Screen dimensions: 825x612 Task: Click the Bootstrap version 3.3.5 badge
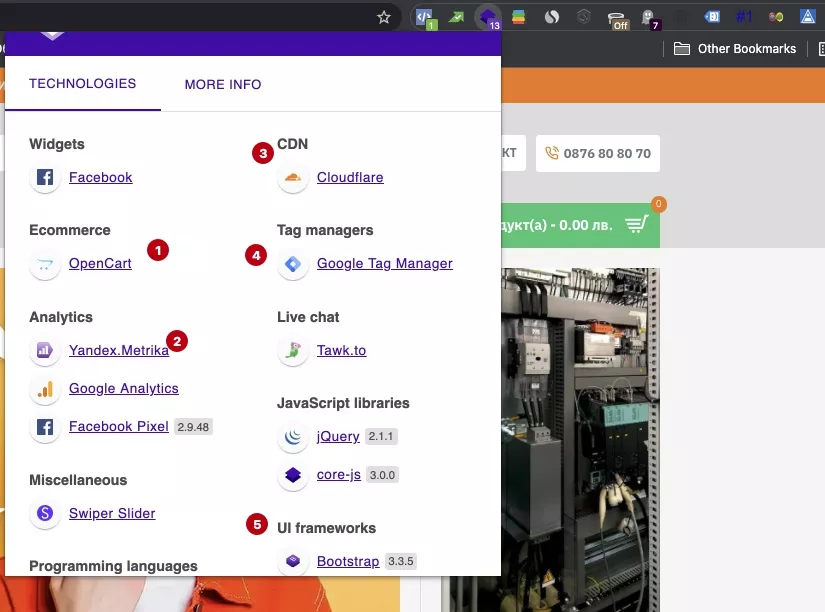[x=401, y=561]
